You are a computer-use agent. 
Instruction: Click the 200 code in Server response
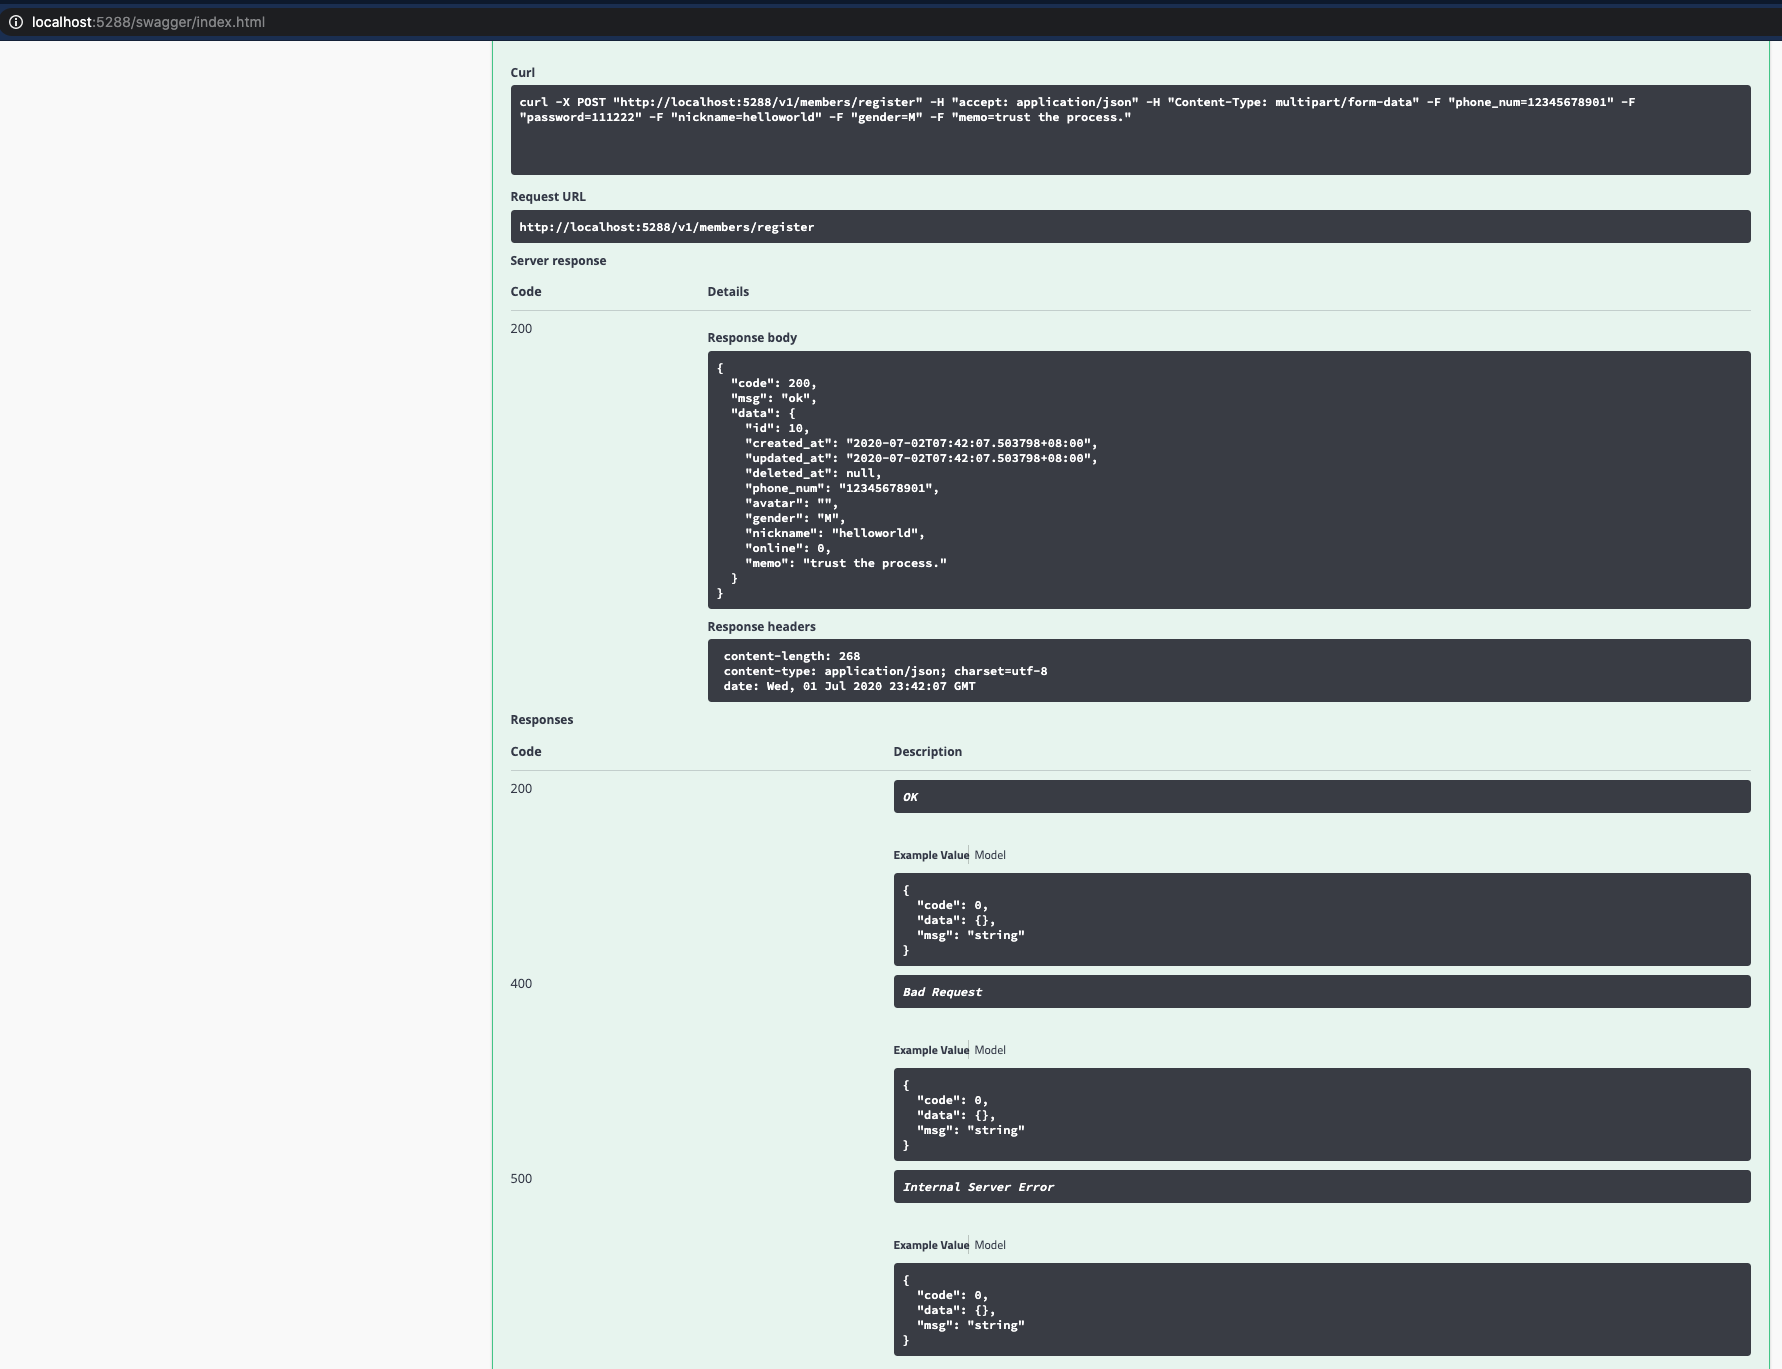pos(521,329)
